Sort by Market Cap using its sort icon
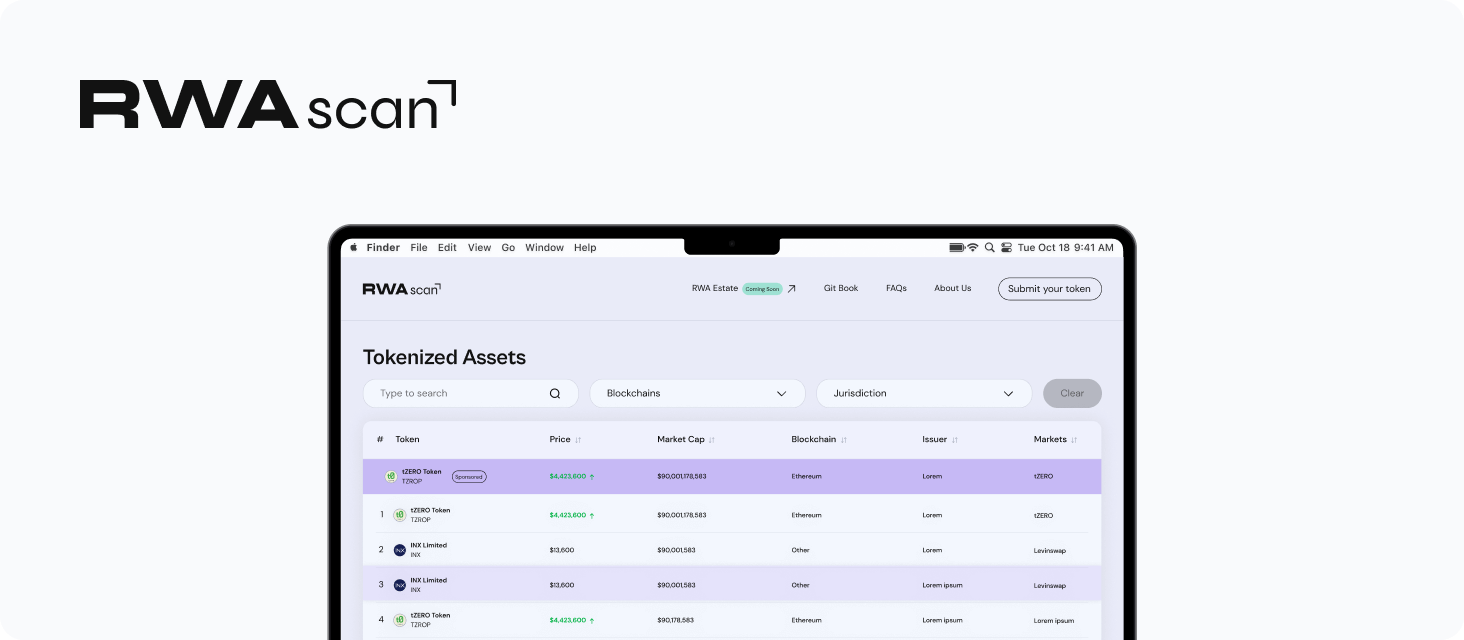 pos(712,440)
